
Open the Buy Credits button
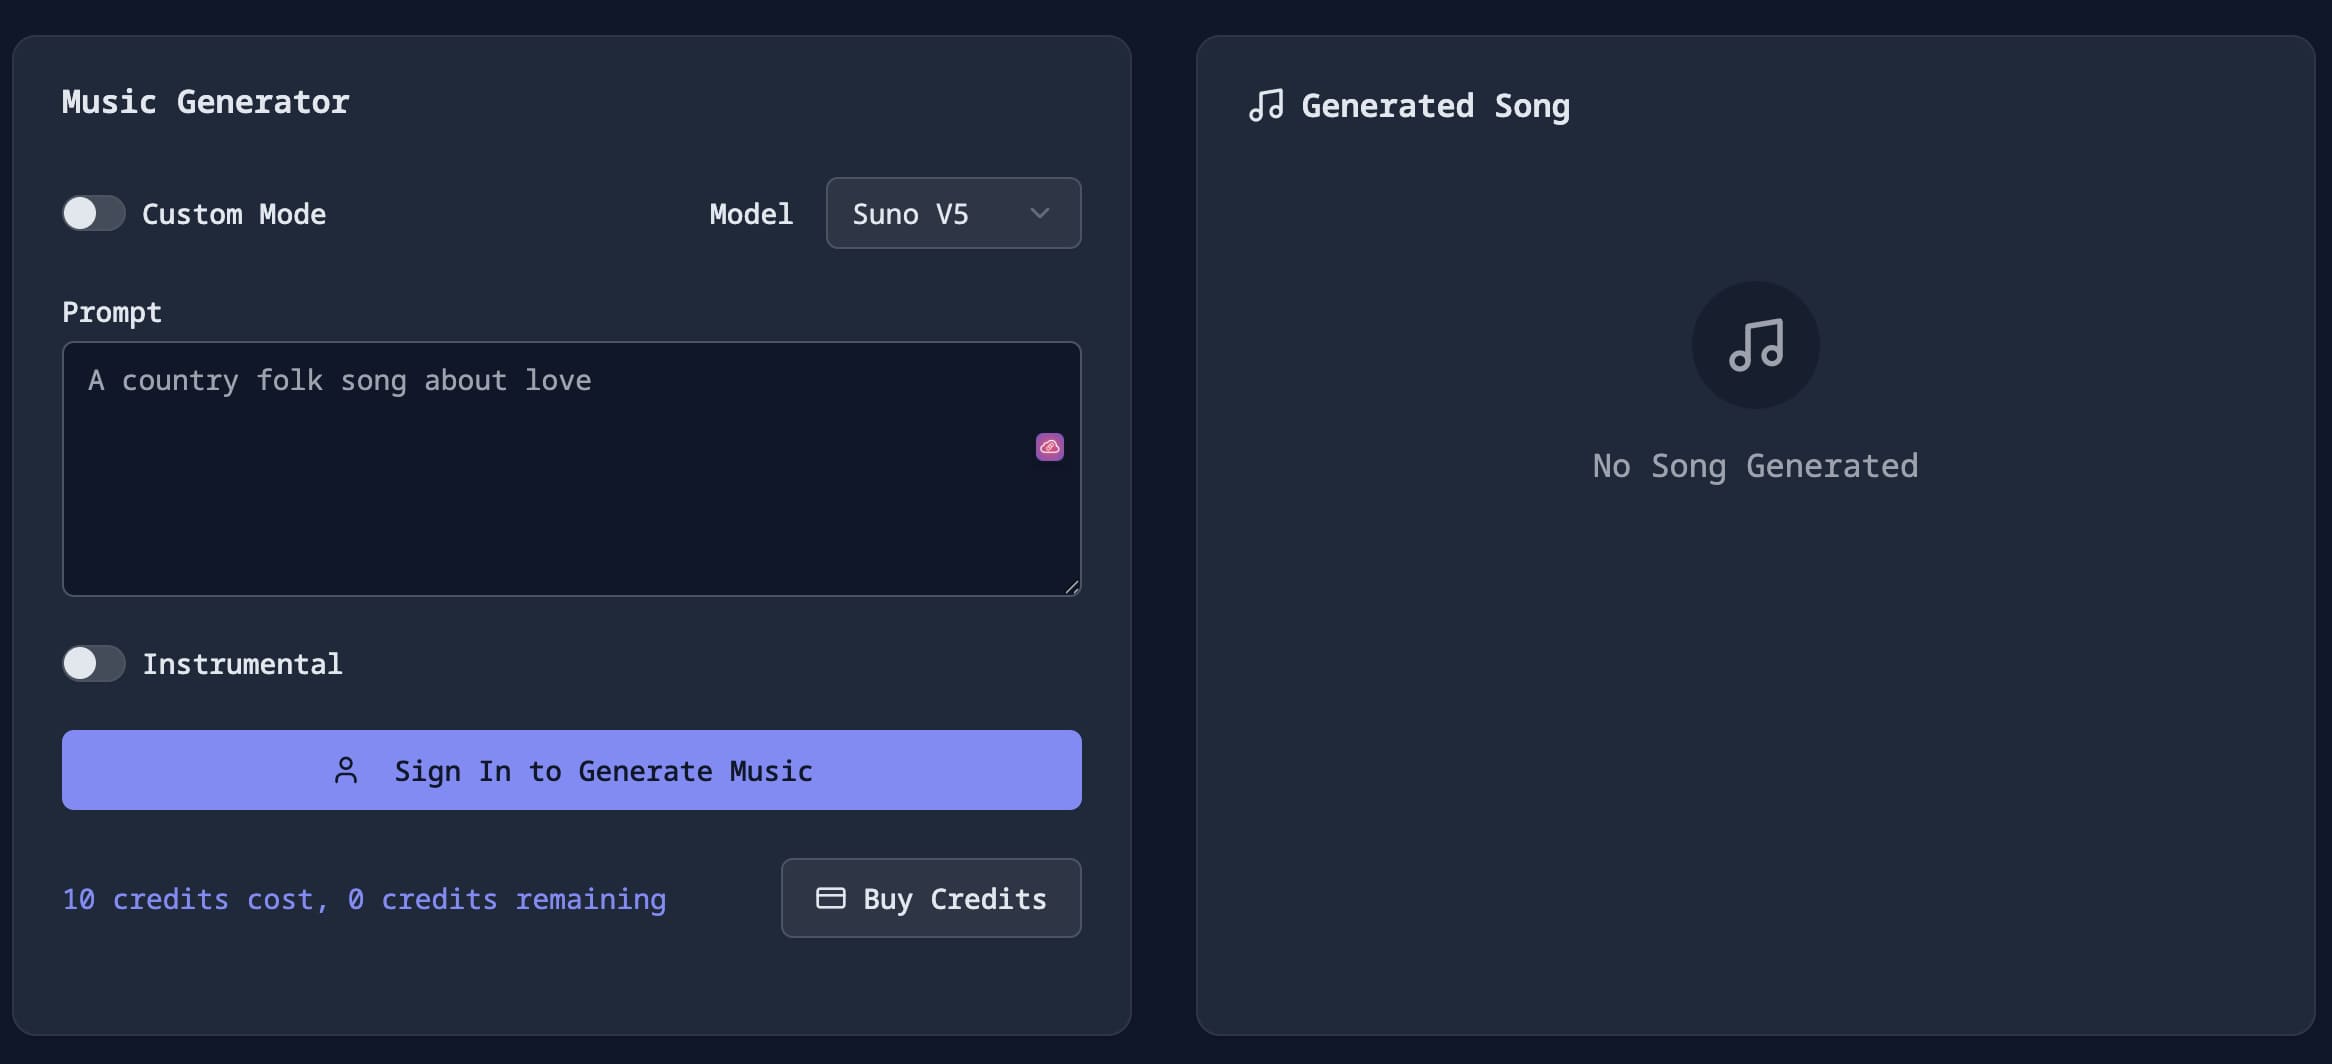click(x=931, y=898)
